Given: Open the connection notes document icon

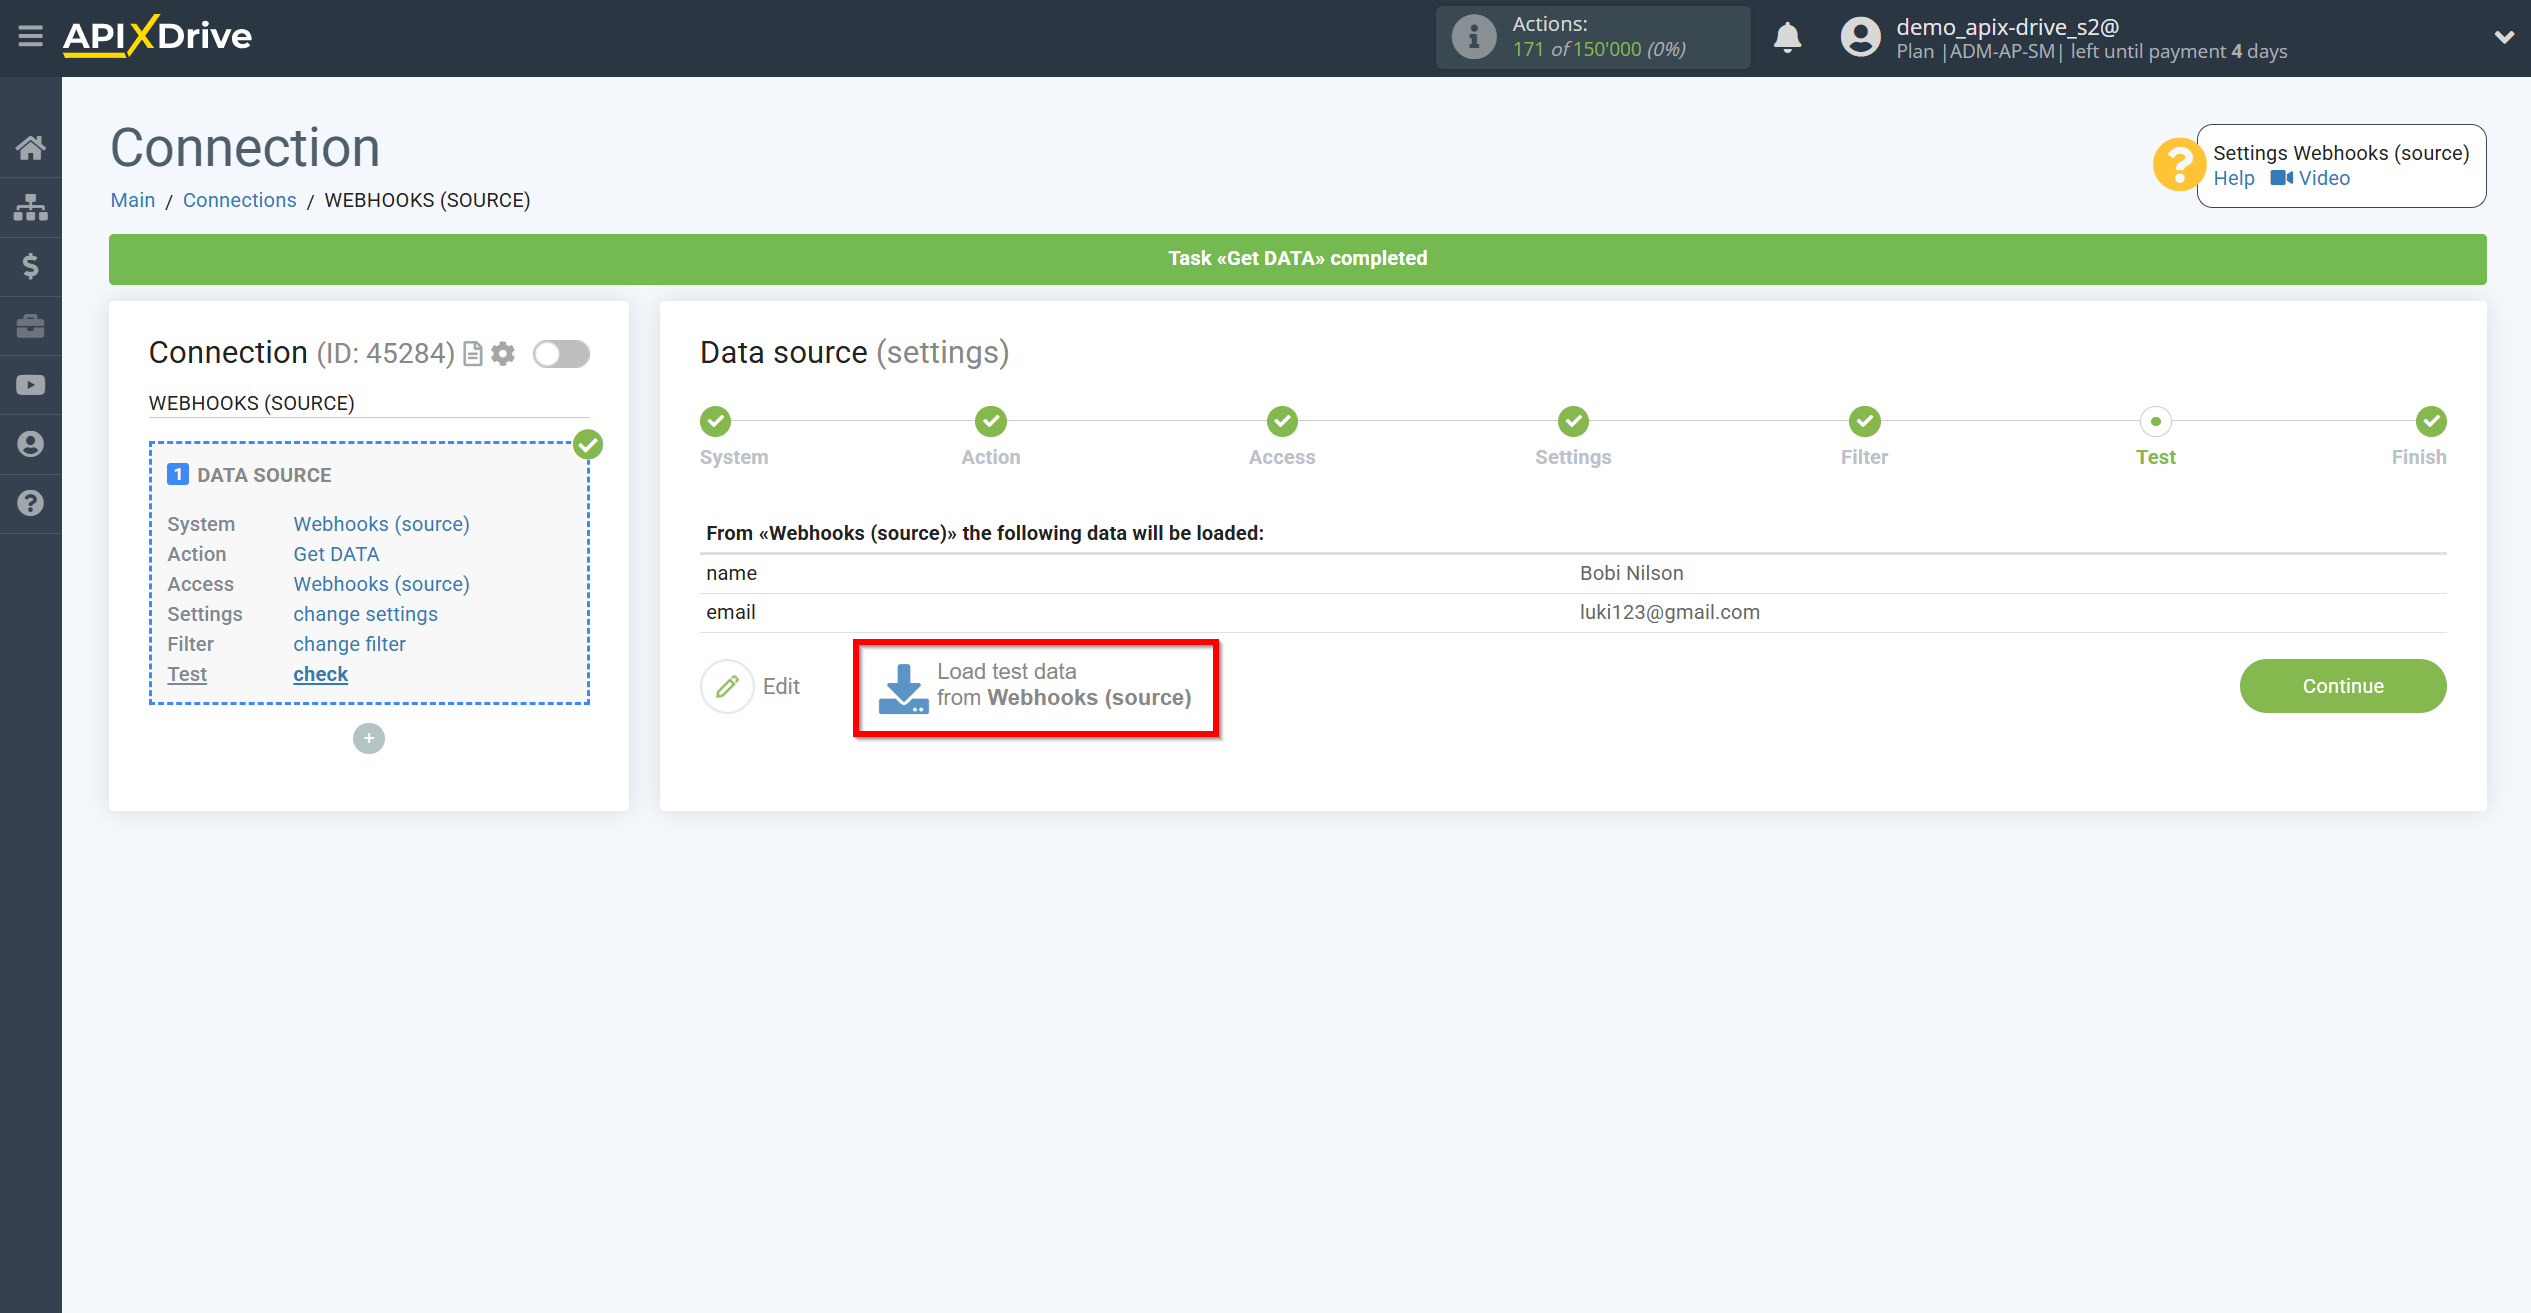Looking at the screenshot, I should click(x=473, y=354).
